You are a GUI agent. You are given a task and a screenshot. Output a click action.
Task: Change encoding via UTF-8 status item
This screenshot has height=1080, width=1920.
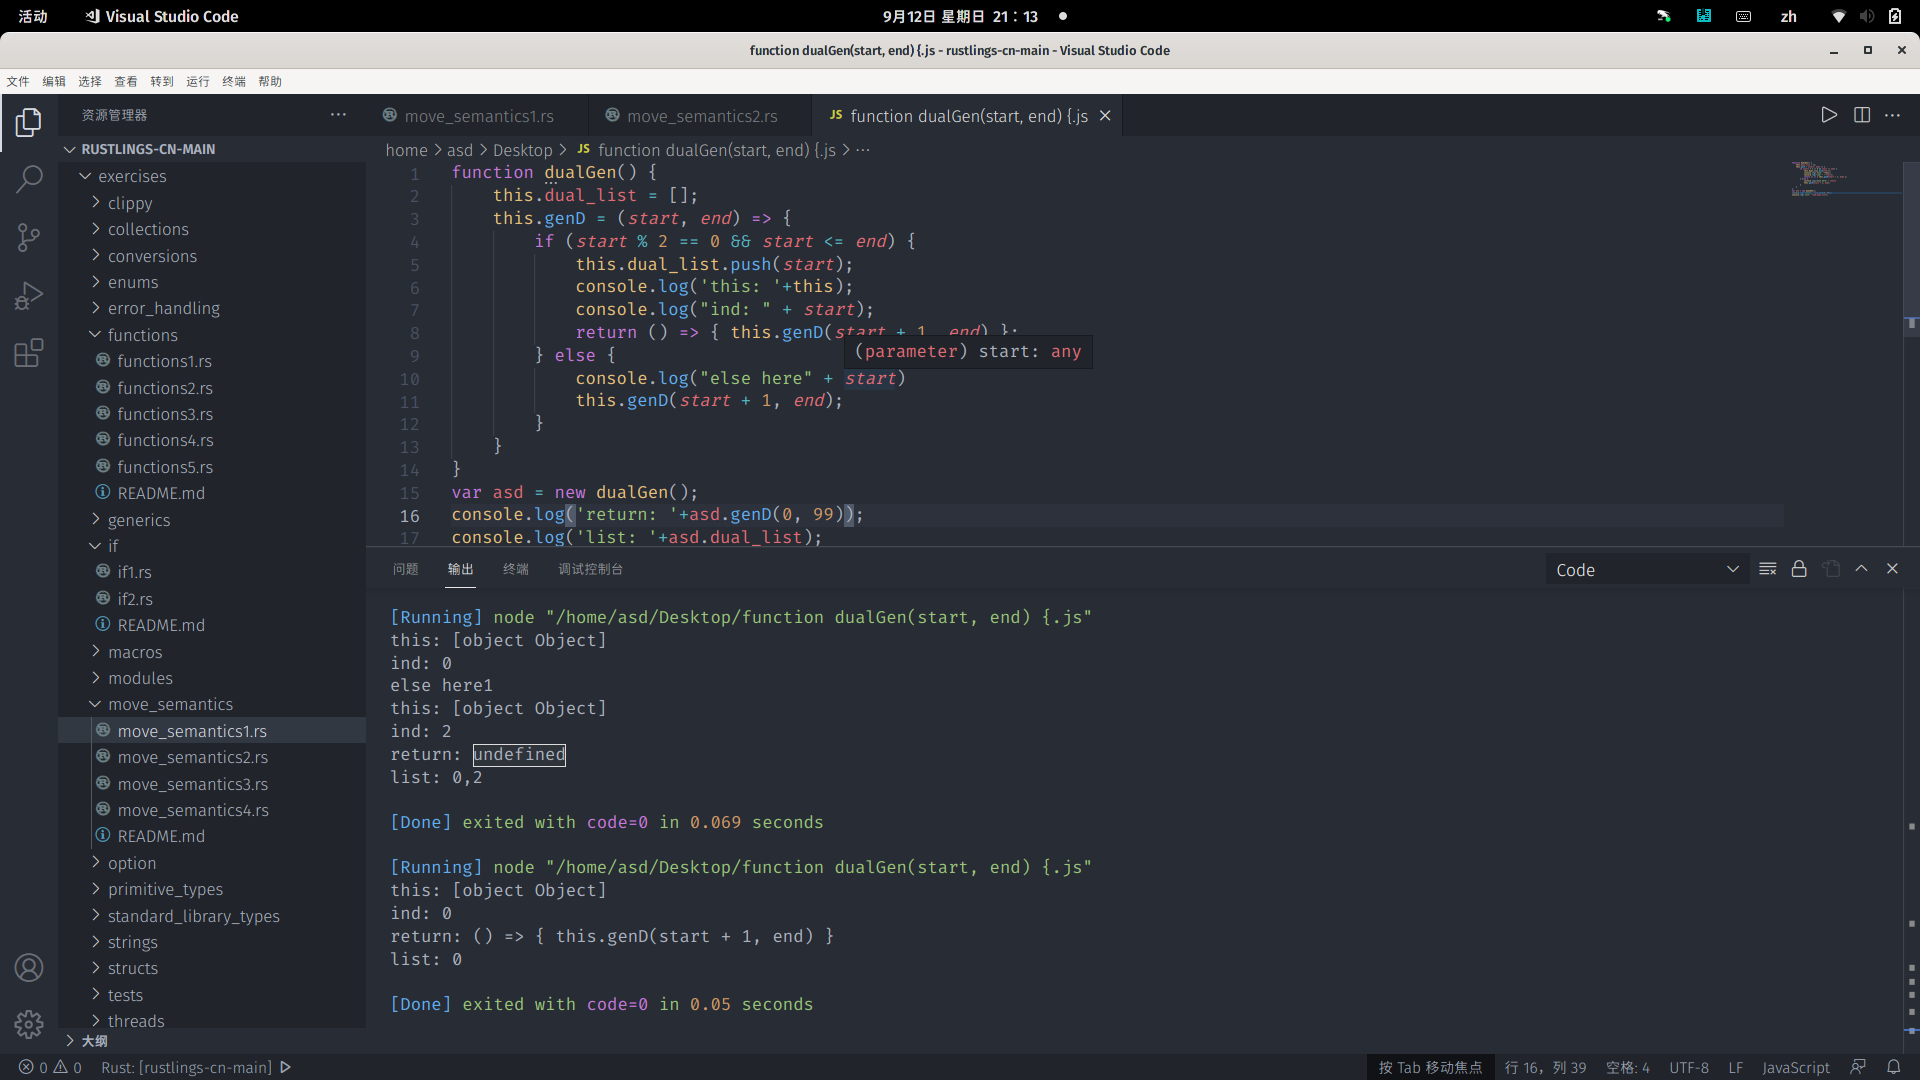tap(1689, 1067)
